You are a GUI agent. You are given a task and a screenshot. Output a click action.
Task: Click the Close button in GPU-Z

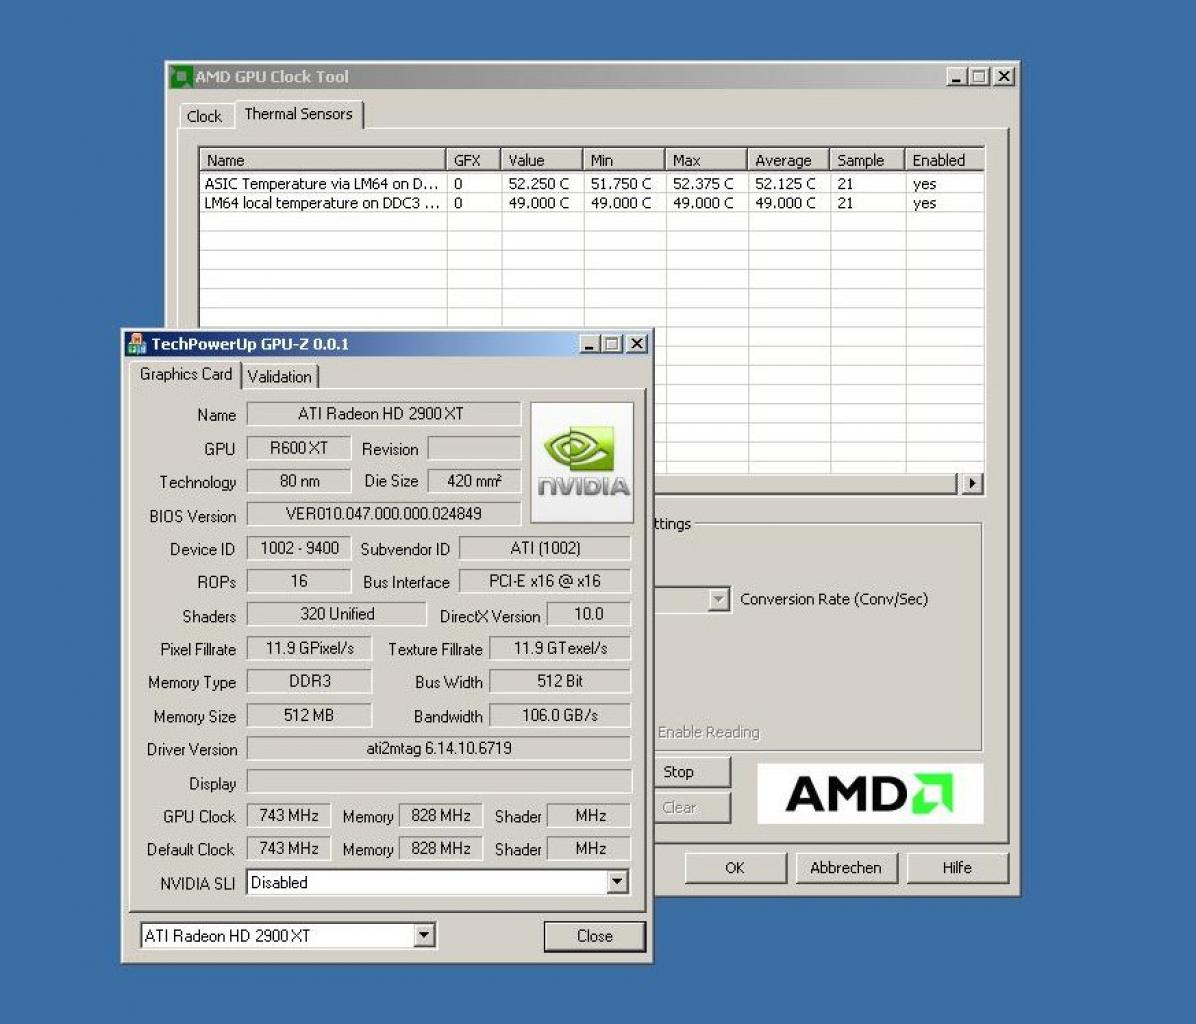click(x=594, y=936)
